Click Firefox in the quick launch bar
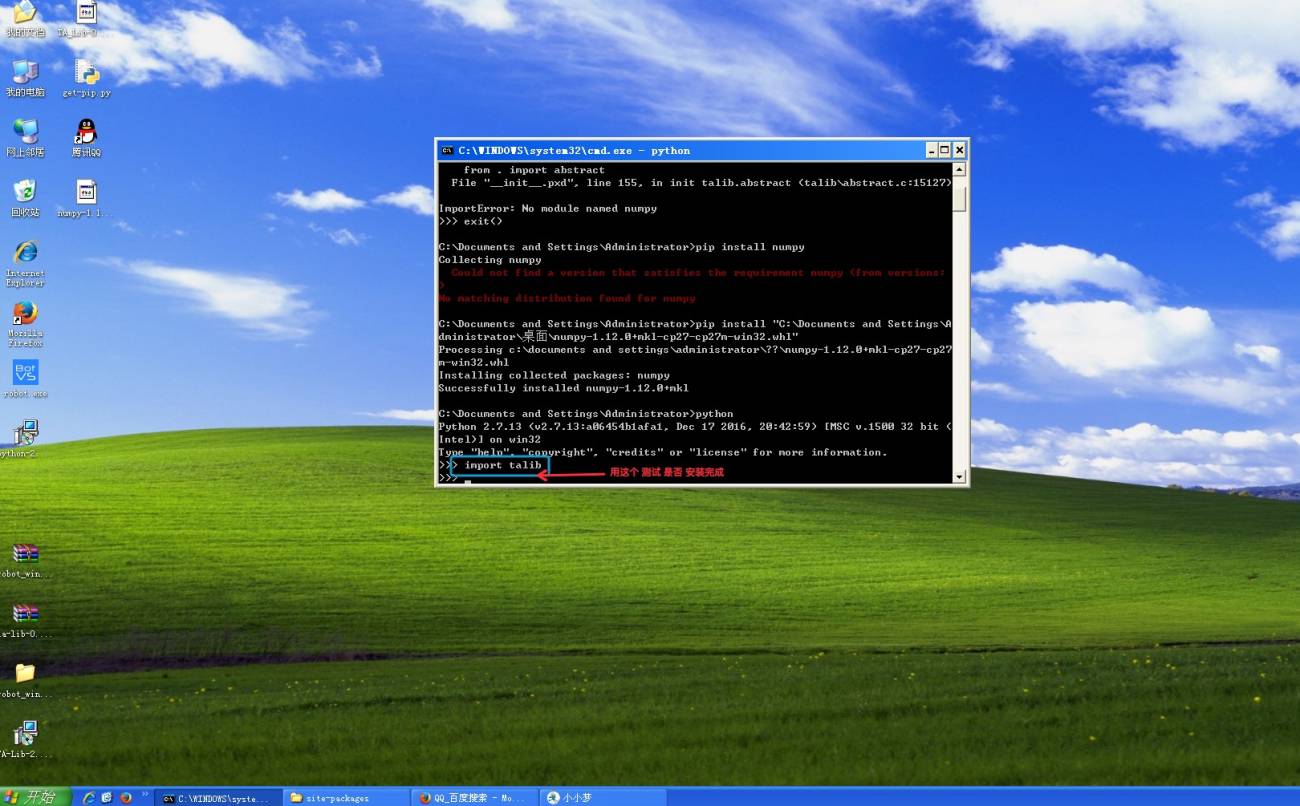 126,797
